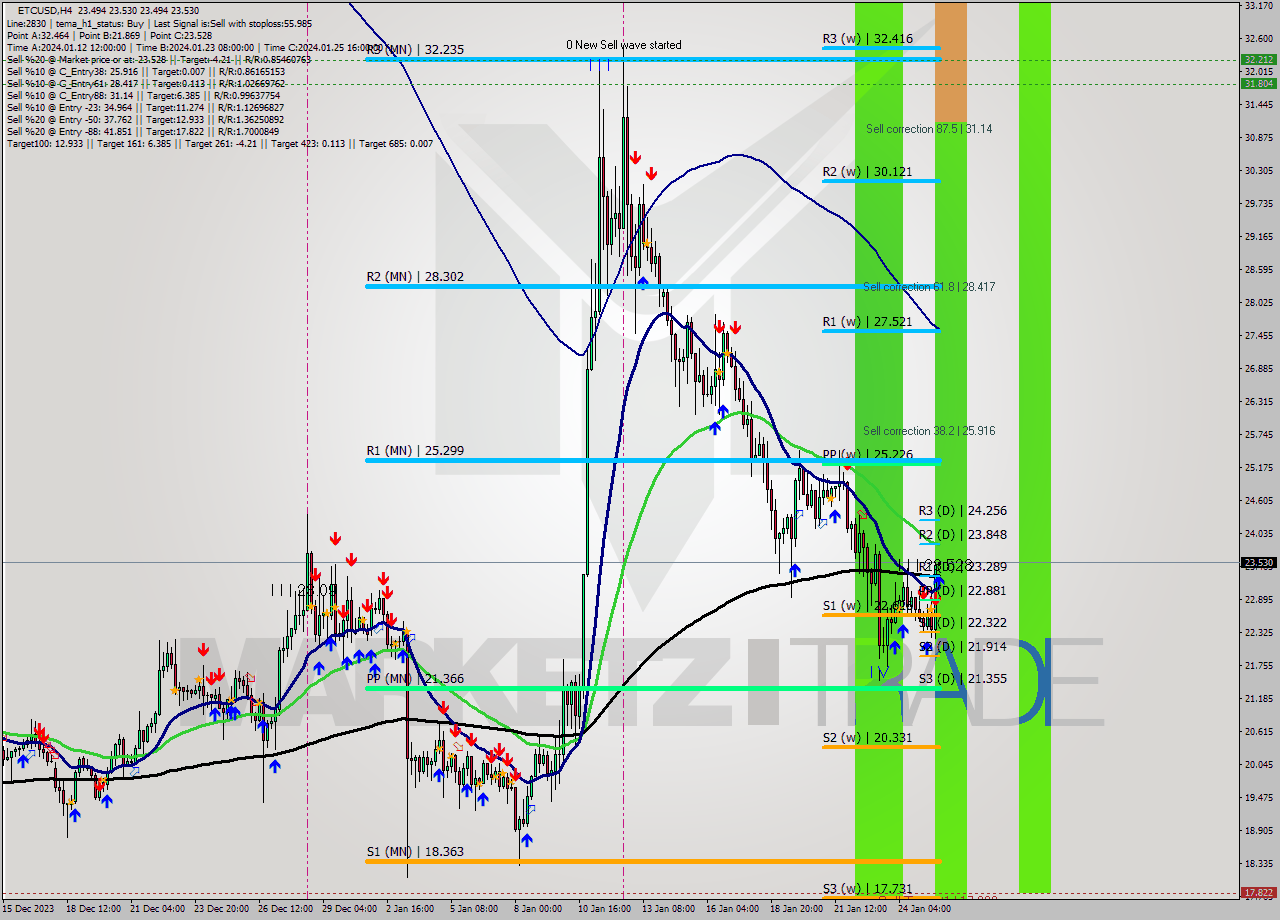Click the '21 Dec 04:00' date label
This screenshot has height=920, width=1280.
click(158, 909)
